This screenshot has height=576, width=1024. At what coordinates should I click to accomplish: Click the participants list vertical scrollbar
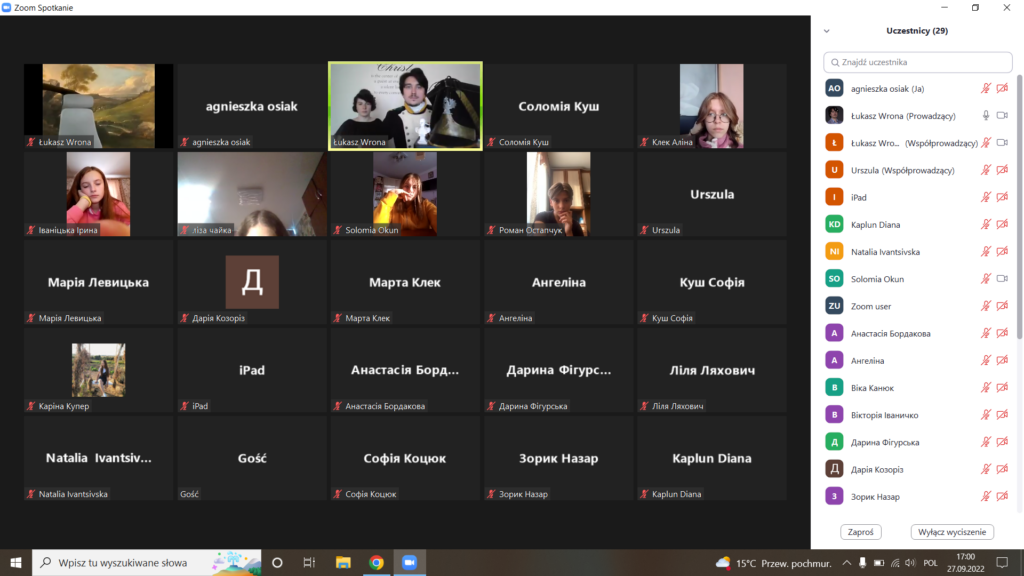click(1019, 200)
